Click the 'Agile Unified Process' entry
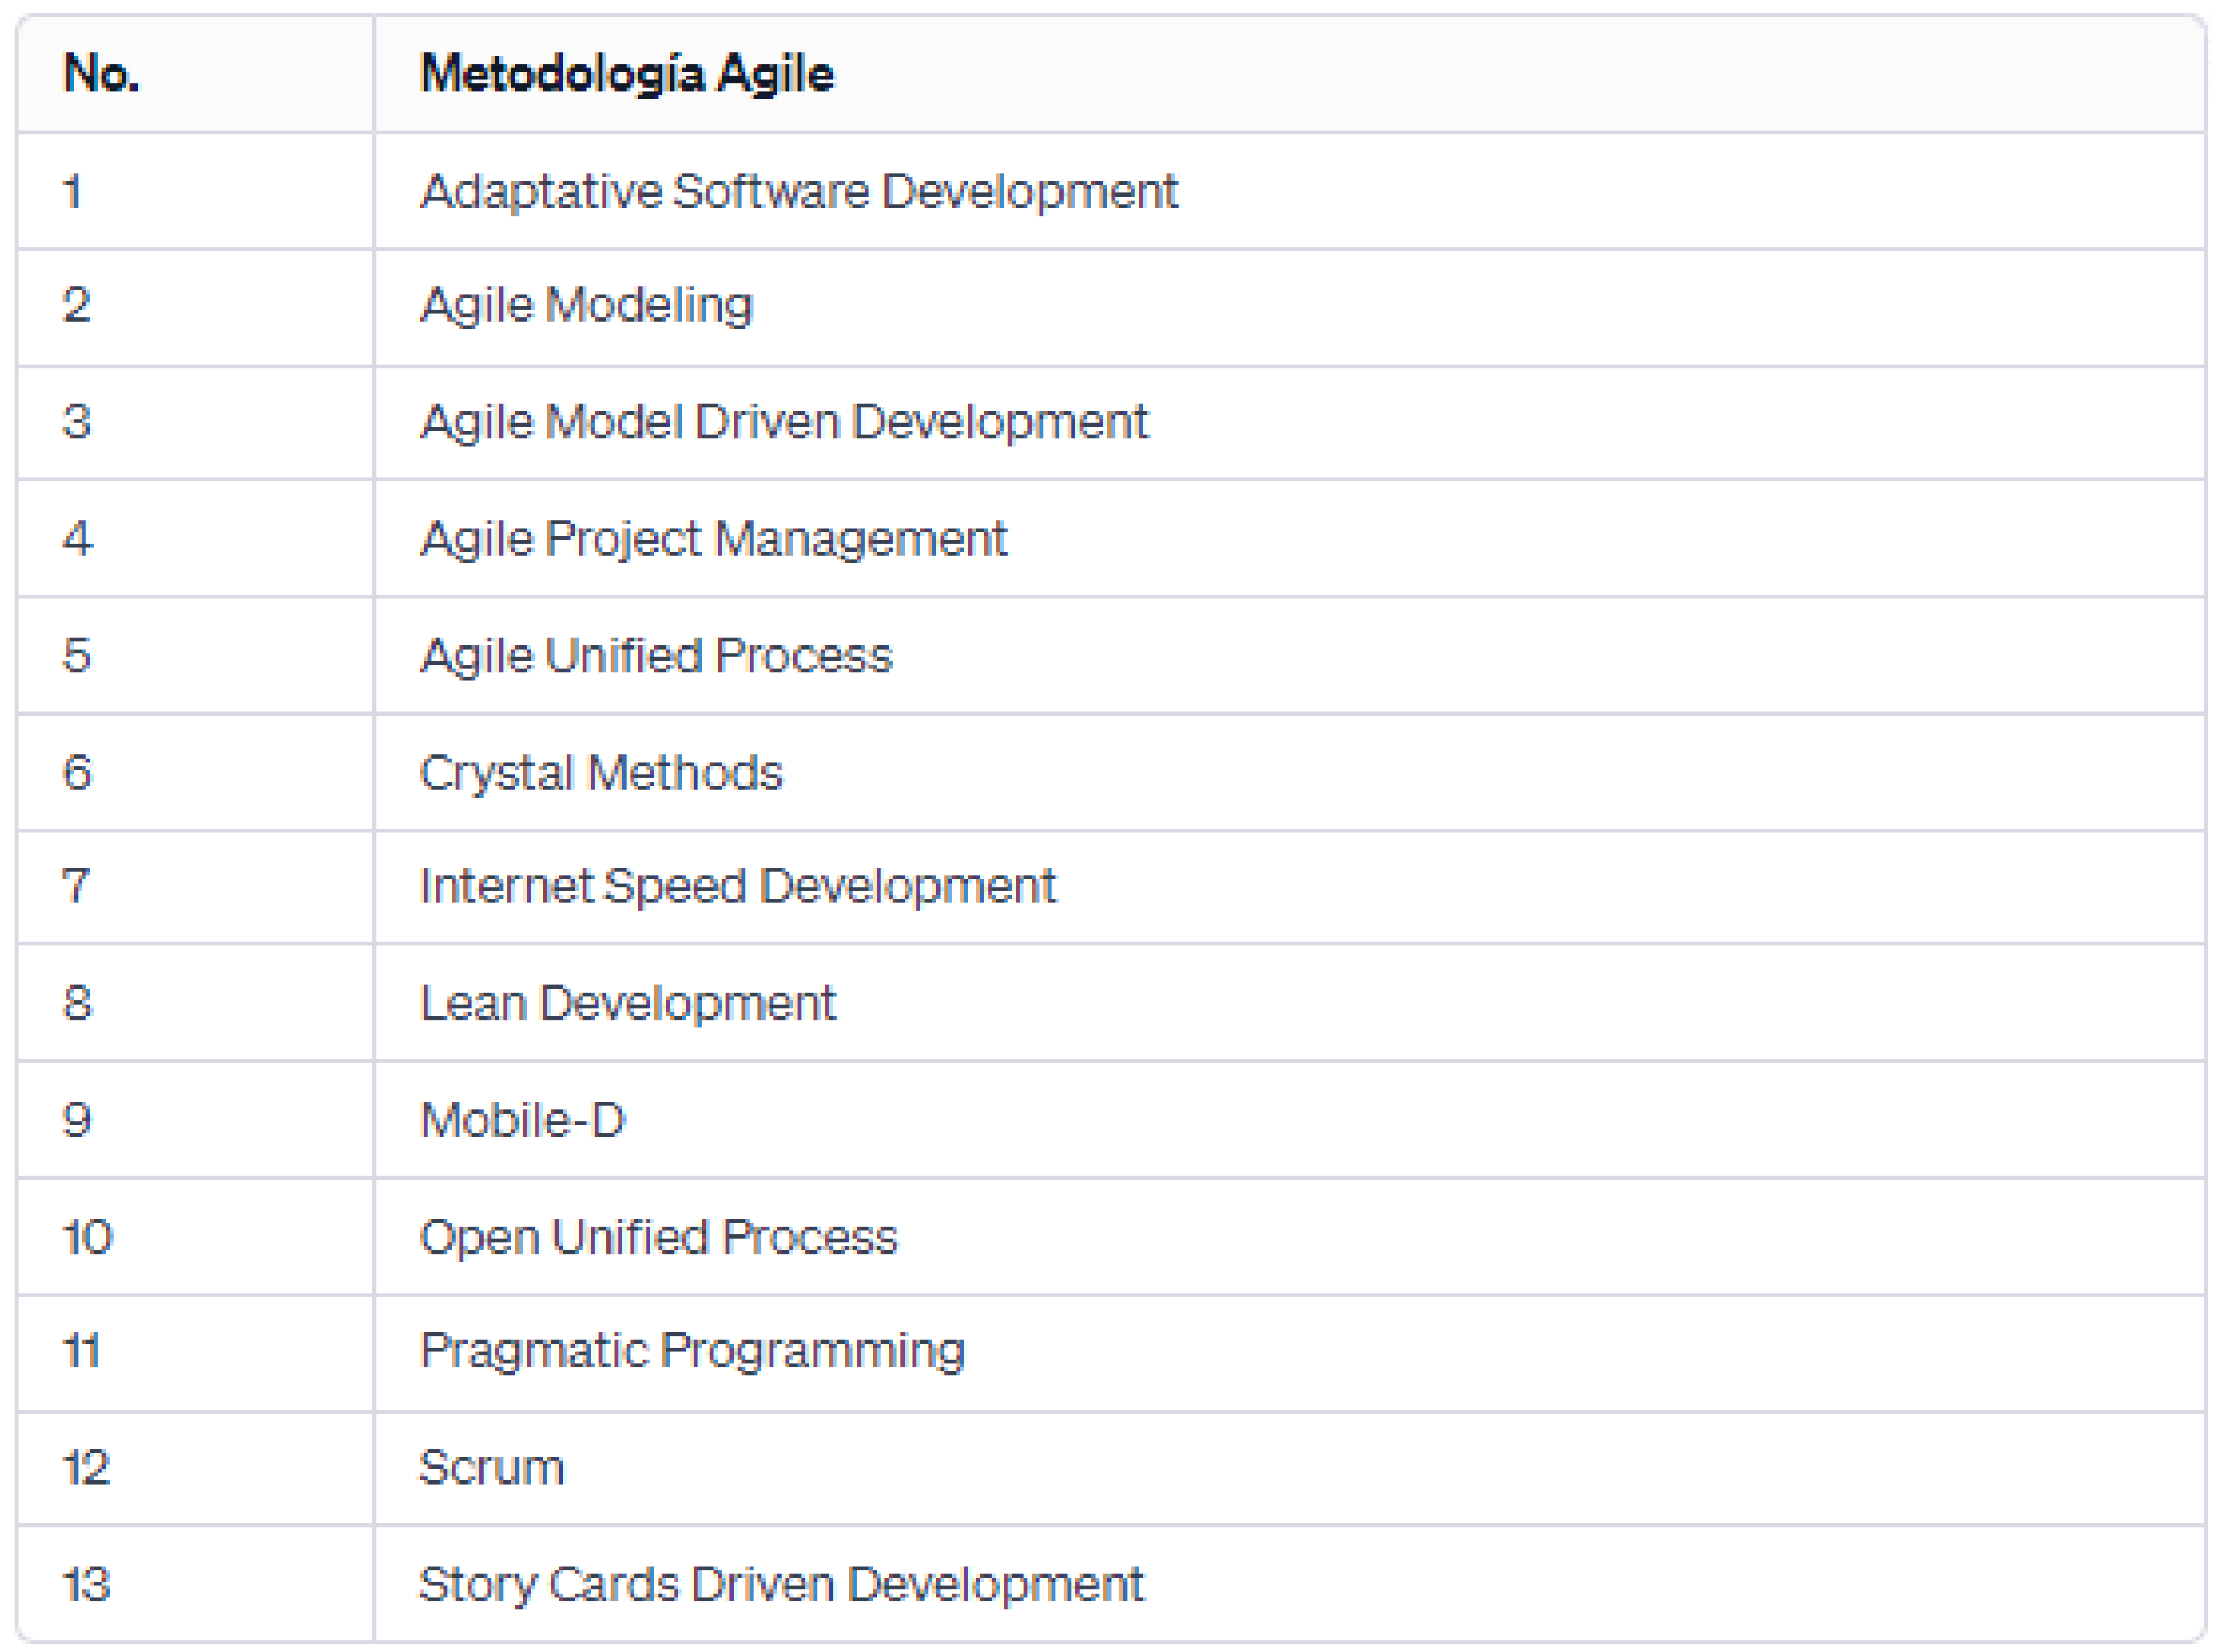 click(656, 656)
